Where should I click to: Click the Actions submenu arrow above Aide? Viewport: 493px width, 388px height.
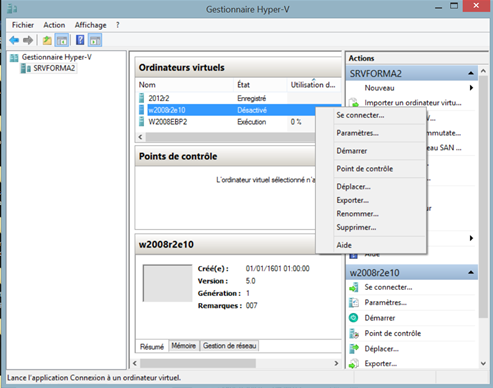click(471, 238)
